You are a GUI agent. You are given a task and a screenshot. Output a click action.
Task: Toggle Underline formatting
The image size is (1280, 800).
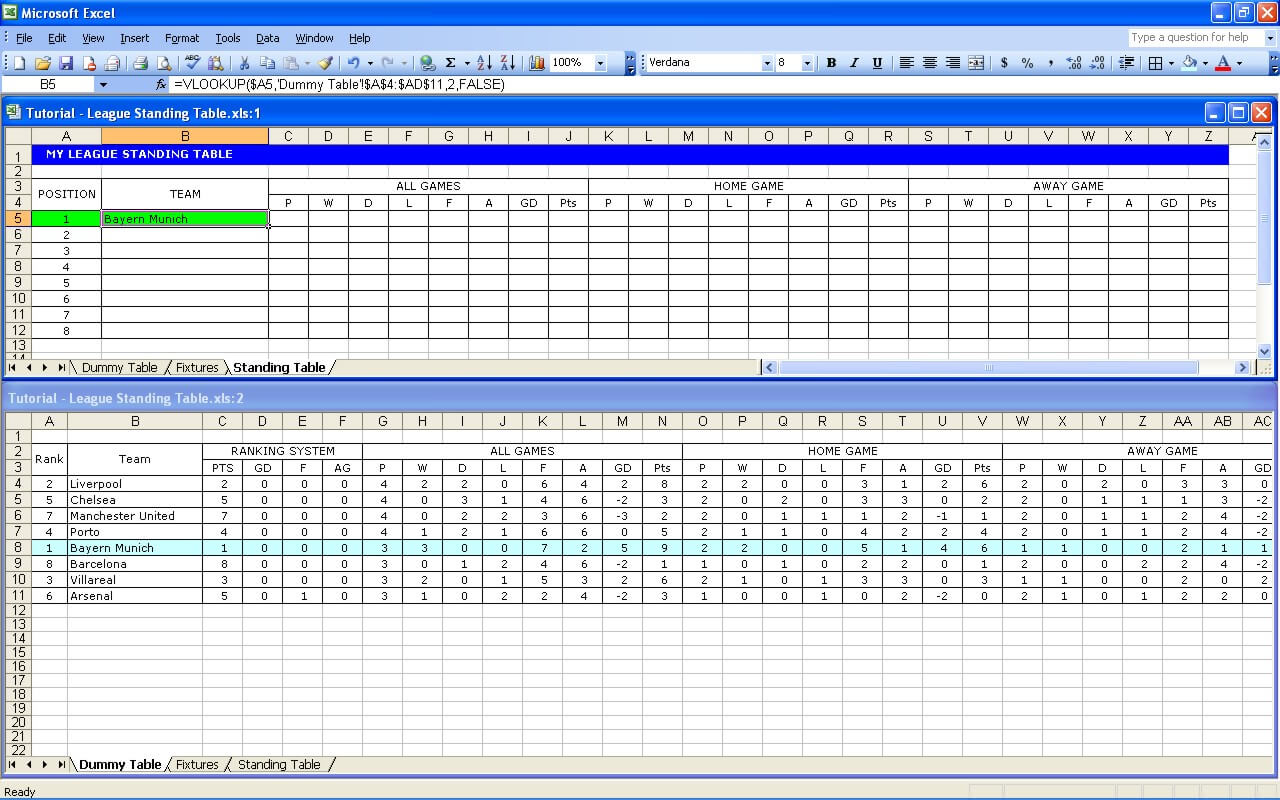[x=877, y=63]
